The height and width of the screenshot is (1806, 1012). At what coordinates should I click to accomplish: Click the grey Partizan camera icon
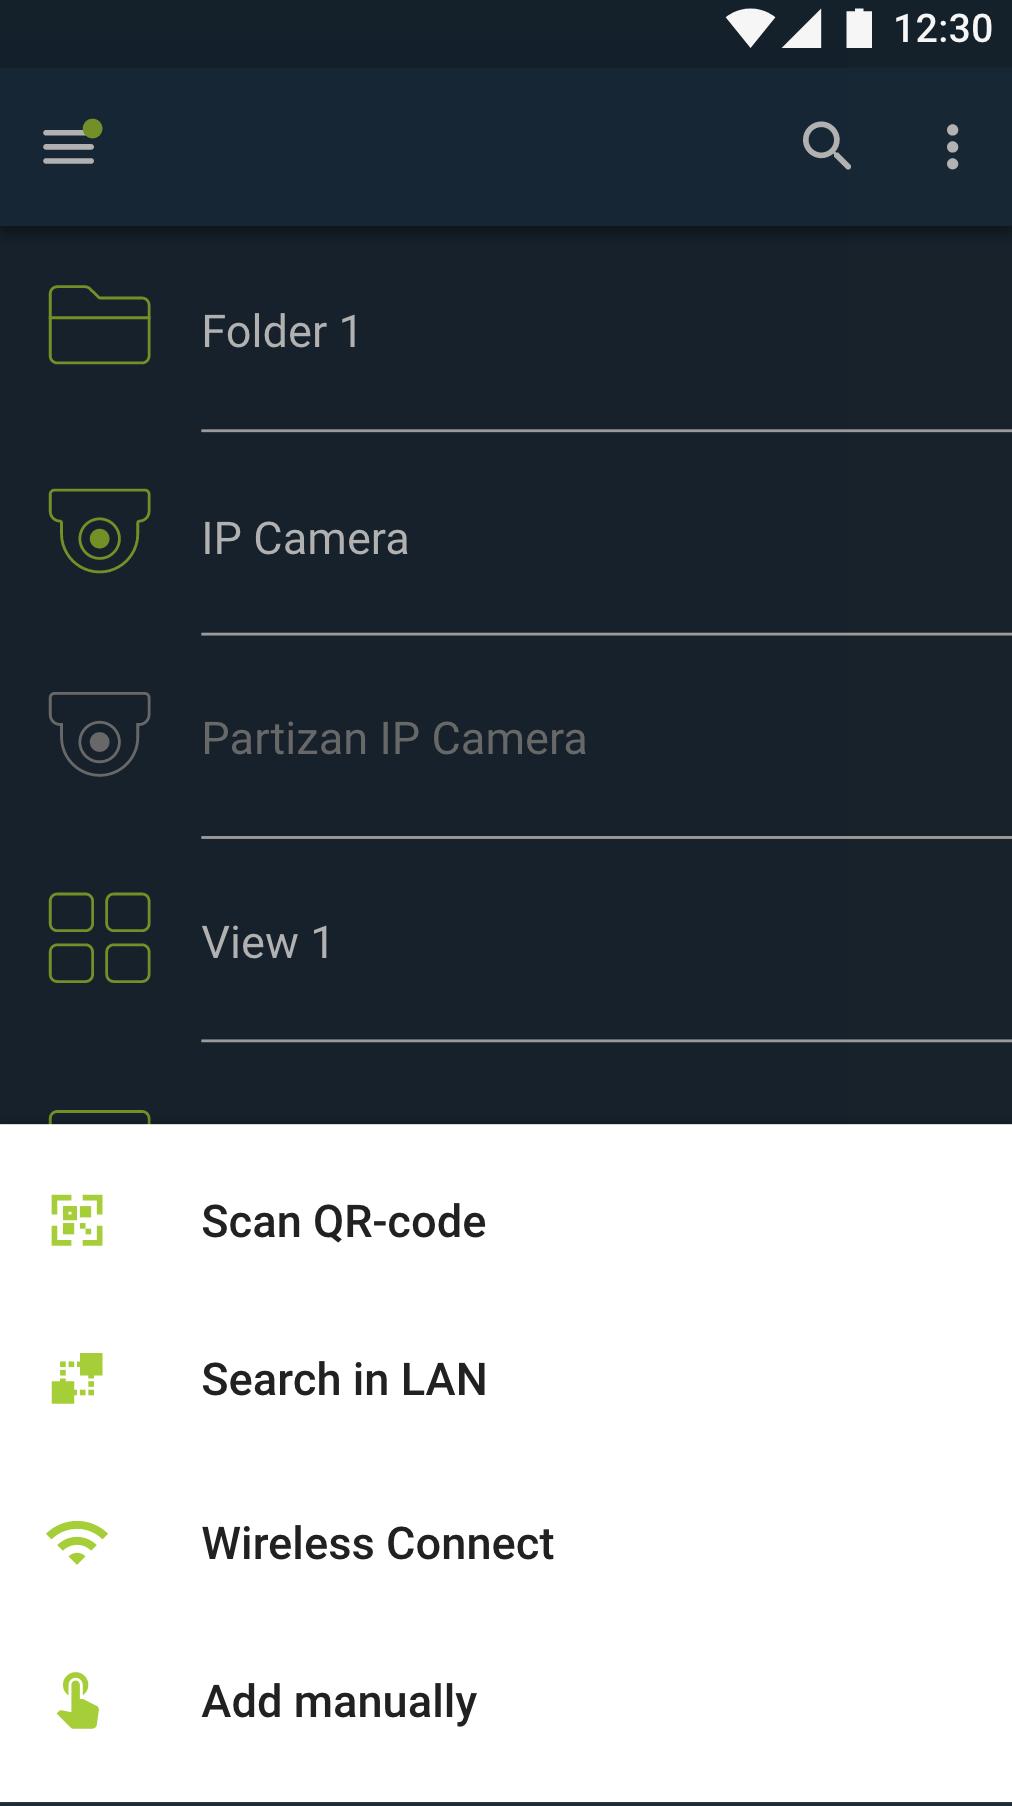click(99, 734)
